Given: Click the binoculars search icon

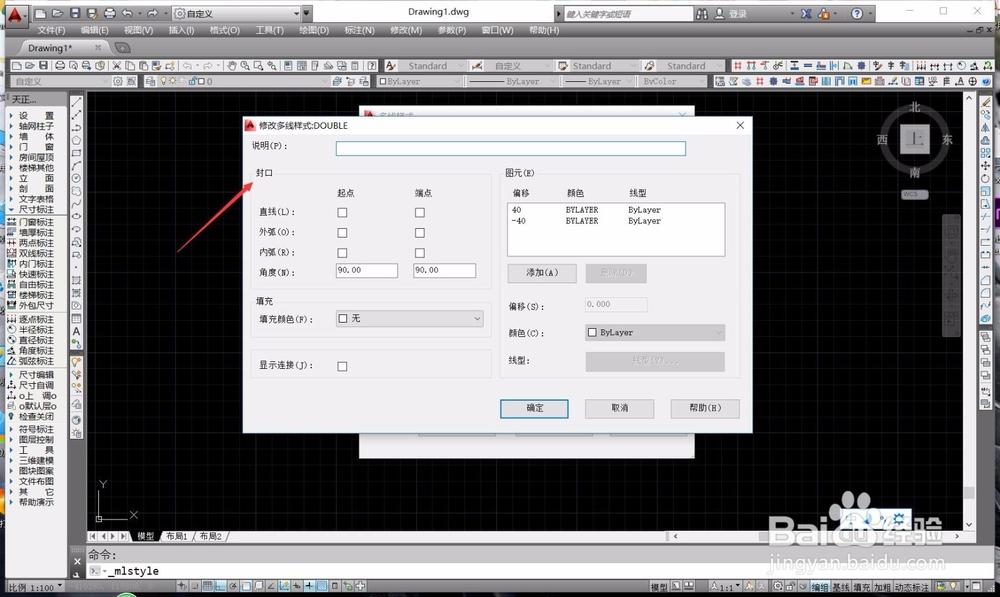Looking at the screenshot, I should tap(702, 13).
